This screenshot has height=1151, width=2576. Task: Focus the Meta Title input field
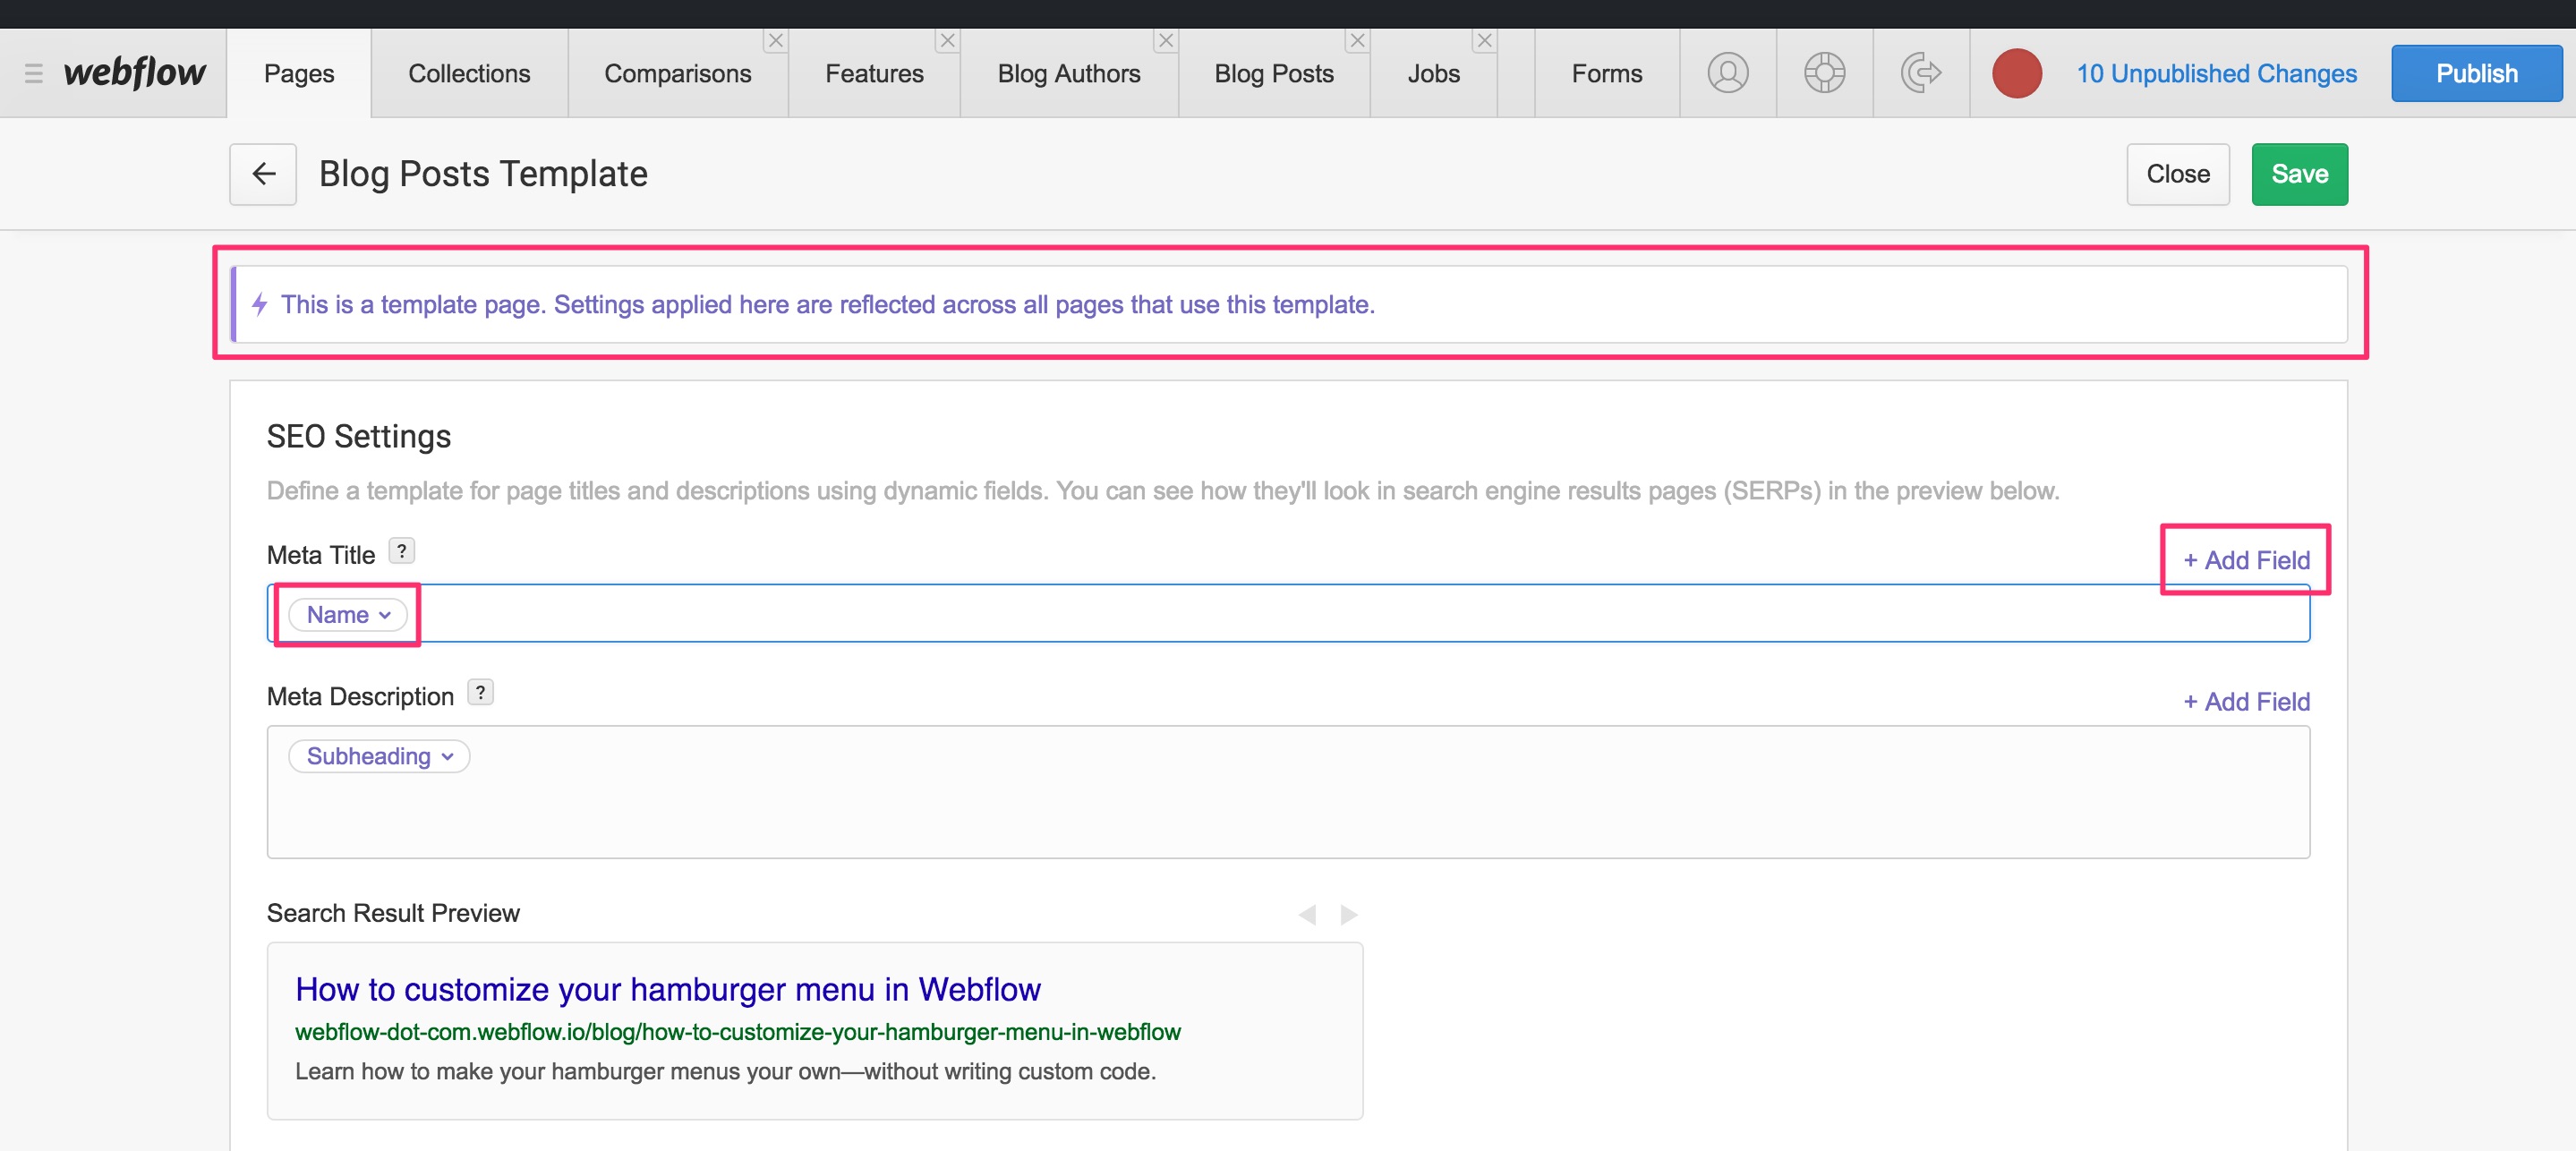[1288, 614]
